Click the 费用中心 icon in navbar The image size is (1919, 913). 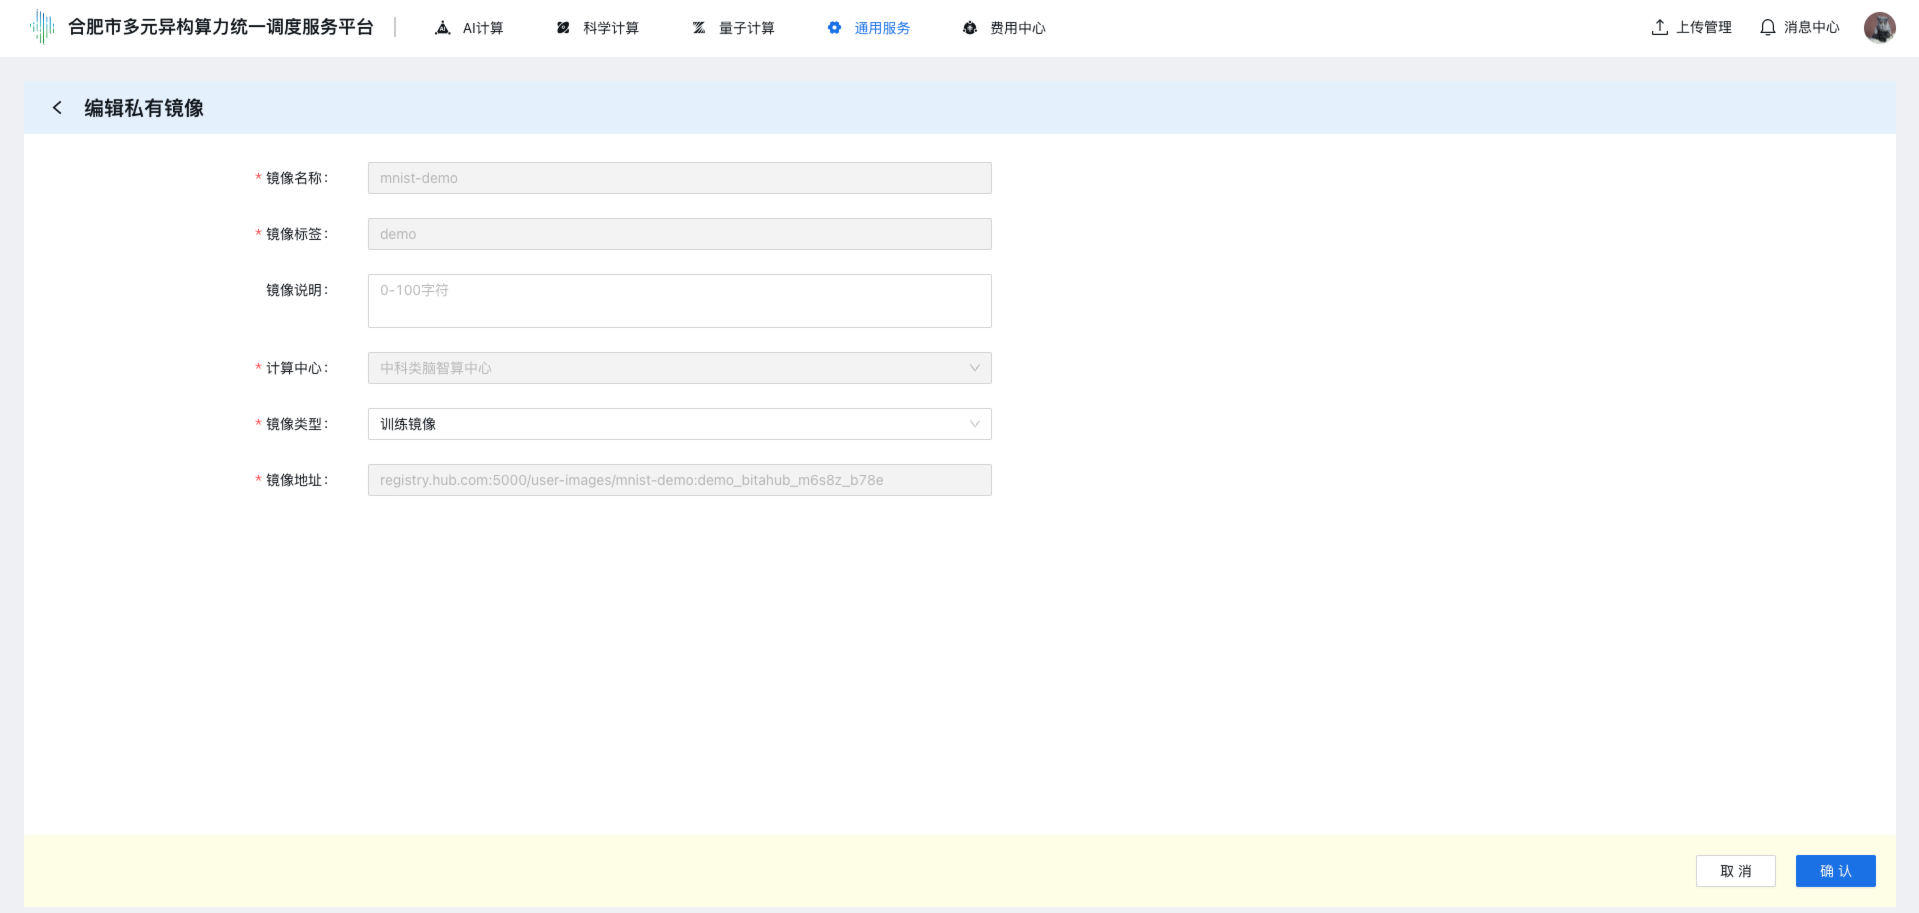pos(970,28)
